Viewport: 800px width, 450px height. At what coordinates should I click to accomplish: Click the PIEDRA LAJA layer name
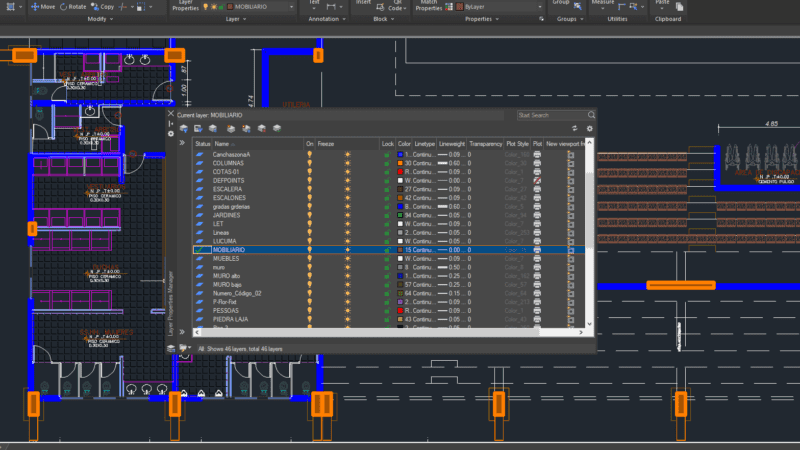tap(230, 319)
